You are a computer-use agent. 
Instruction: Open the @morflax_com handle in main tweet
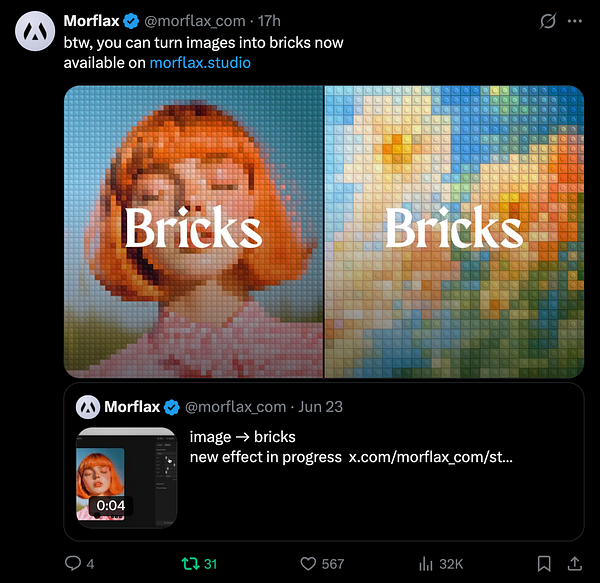[195, 21]
